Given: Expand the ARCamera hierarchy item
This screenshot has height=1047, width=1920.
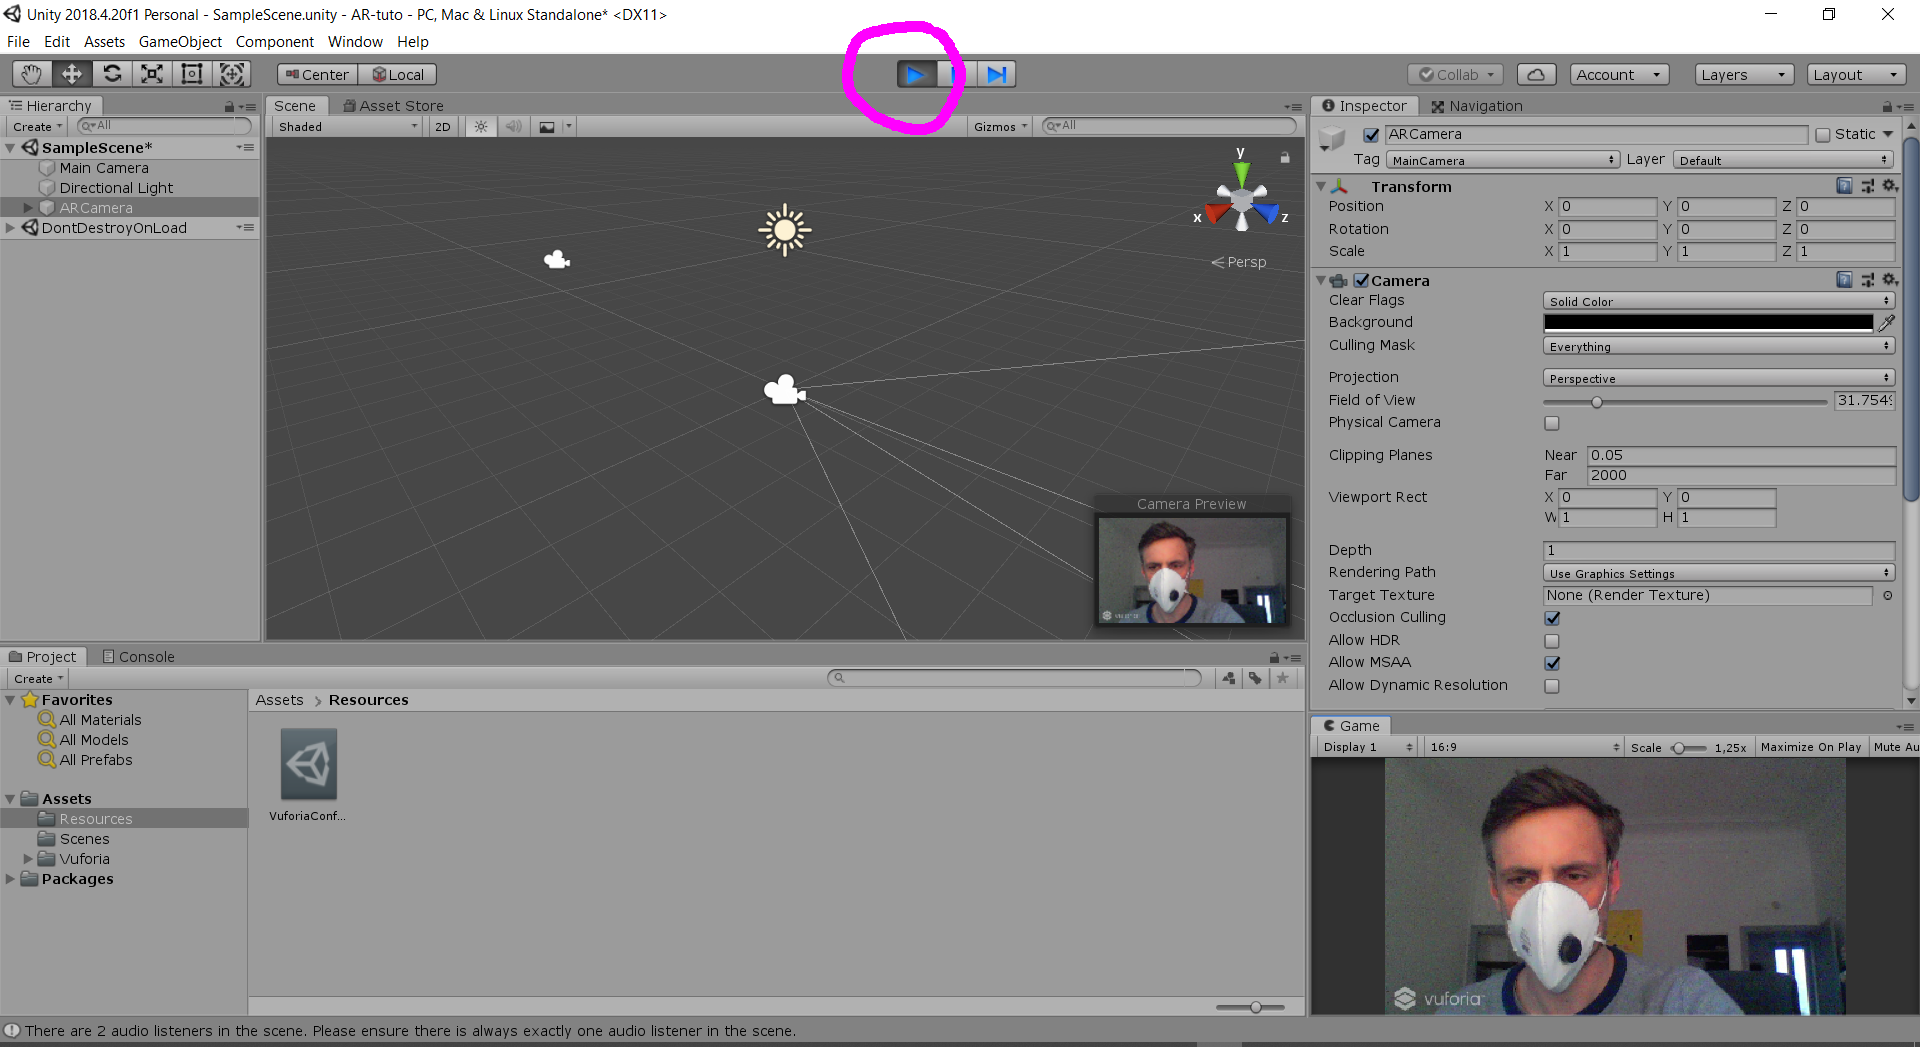Looking at the screenshot, I should pos(28,208).
